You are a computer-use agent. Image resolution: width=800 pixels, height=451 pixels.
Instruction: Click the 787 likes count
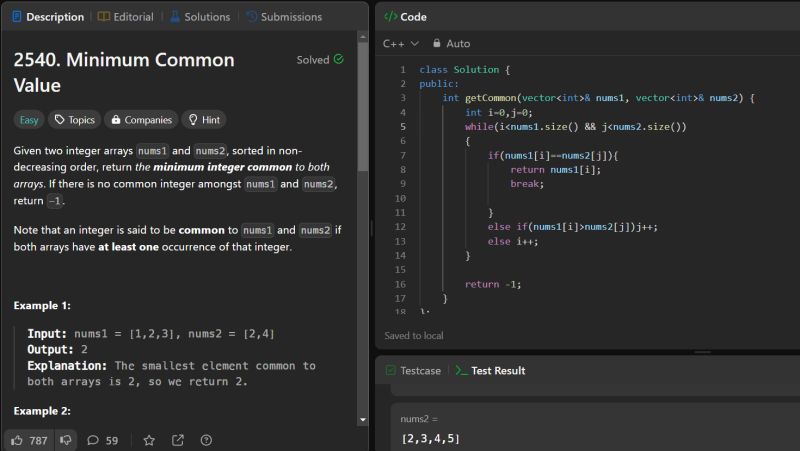(x=38, y=440)
